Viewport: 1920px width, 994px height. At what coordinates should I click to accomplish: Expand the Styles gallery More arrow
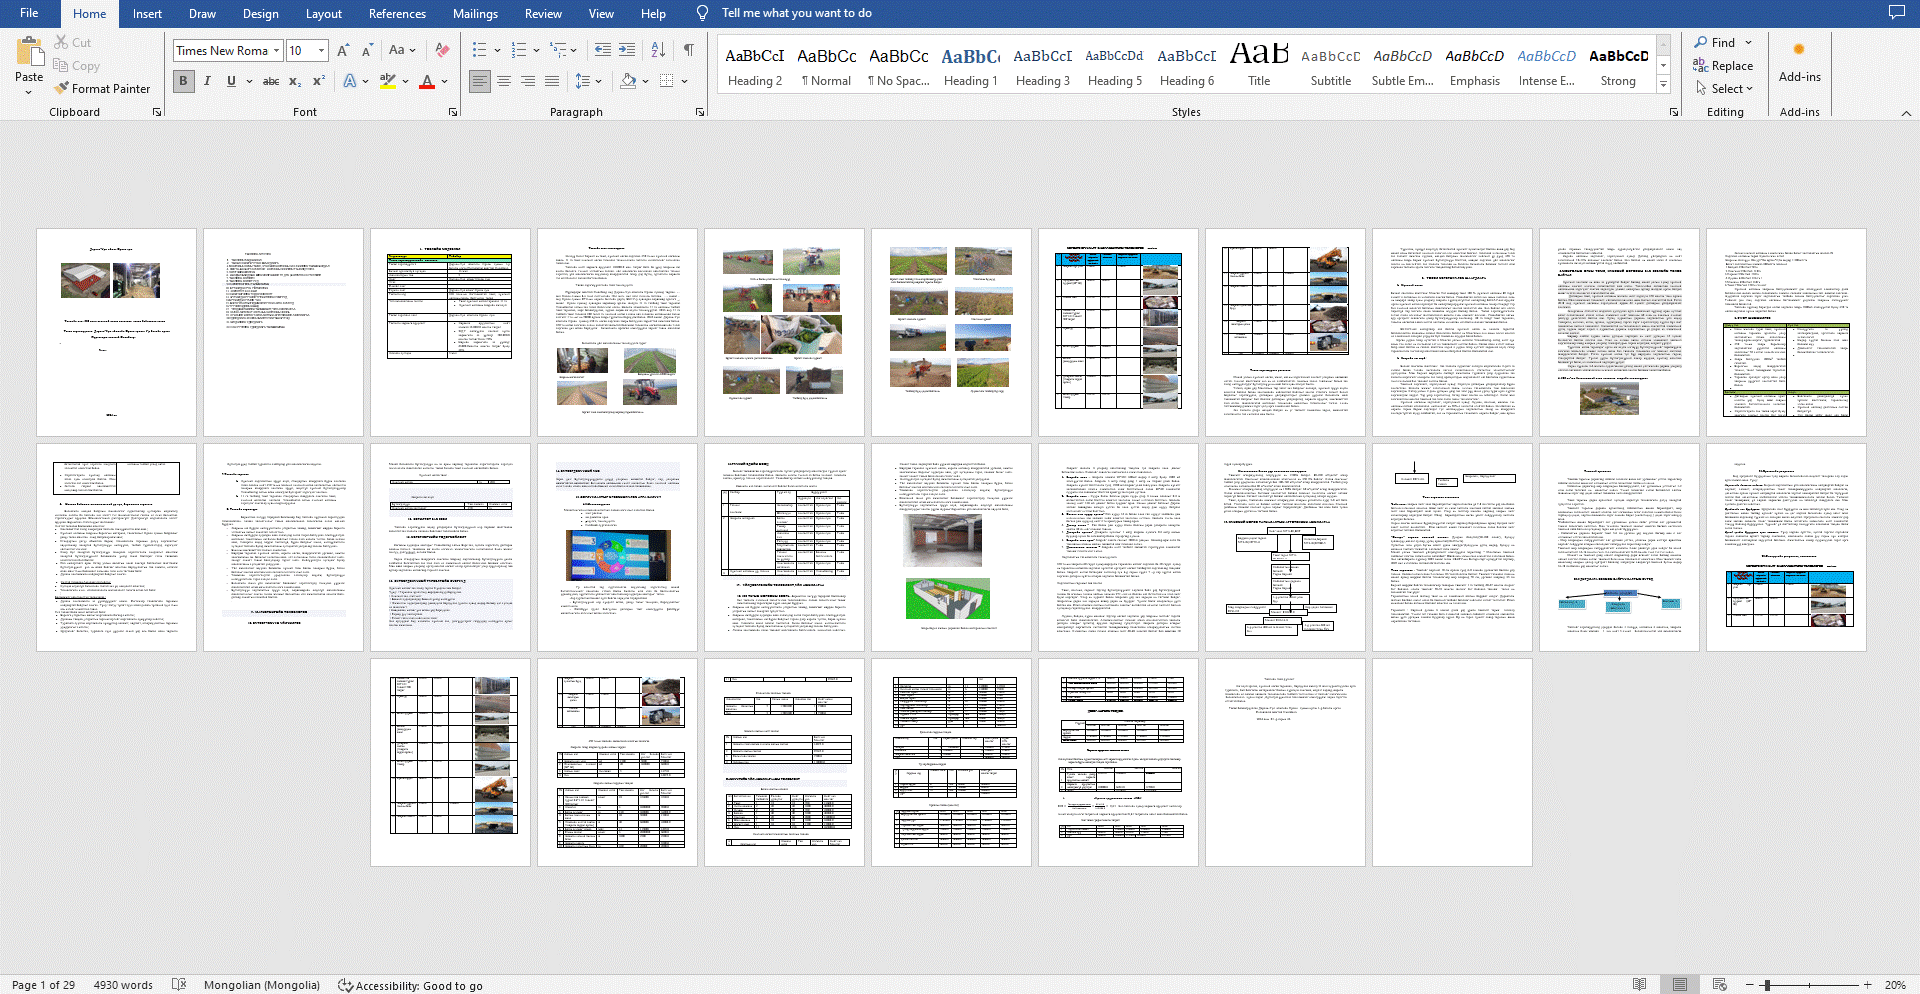(1664, 85)
